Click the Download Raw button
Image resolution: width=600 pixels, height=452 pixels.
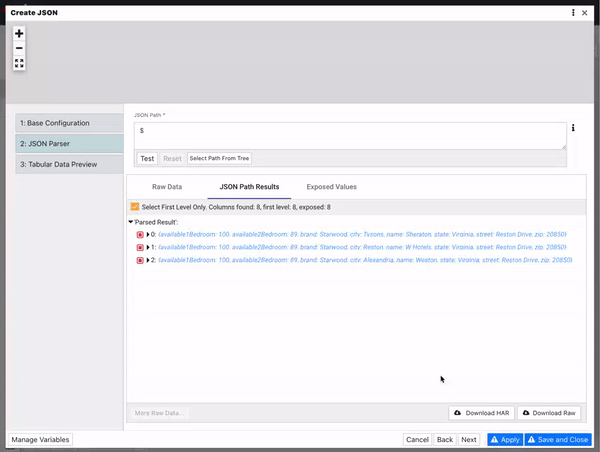click(549, 413)
